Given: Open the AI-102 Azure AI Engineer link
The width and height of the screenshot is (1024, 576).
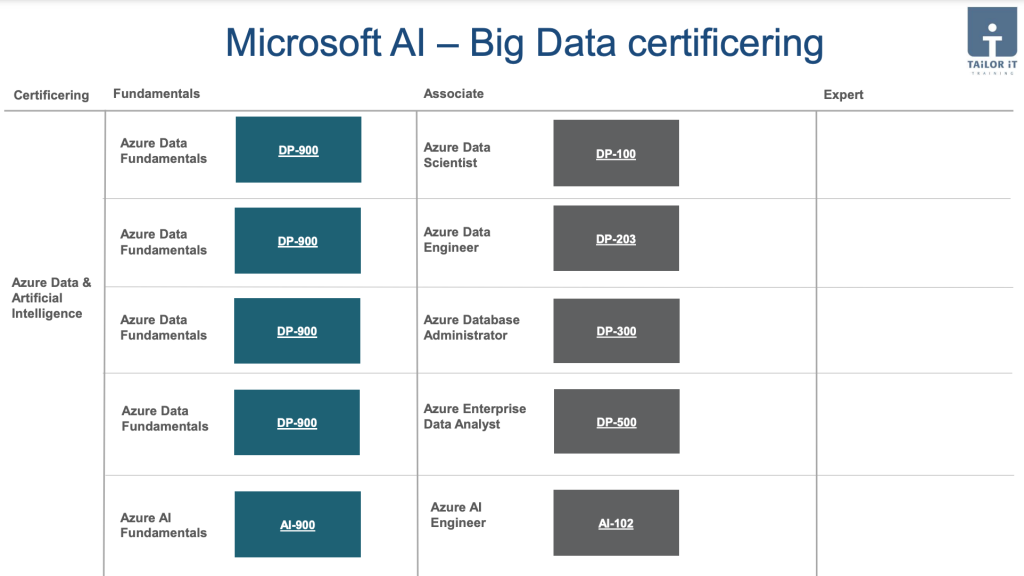Looking at the screenshot, I should click(616, 523).
